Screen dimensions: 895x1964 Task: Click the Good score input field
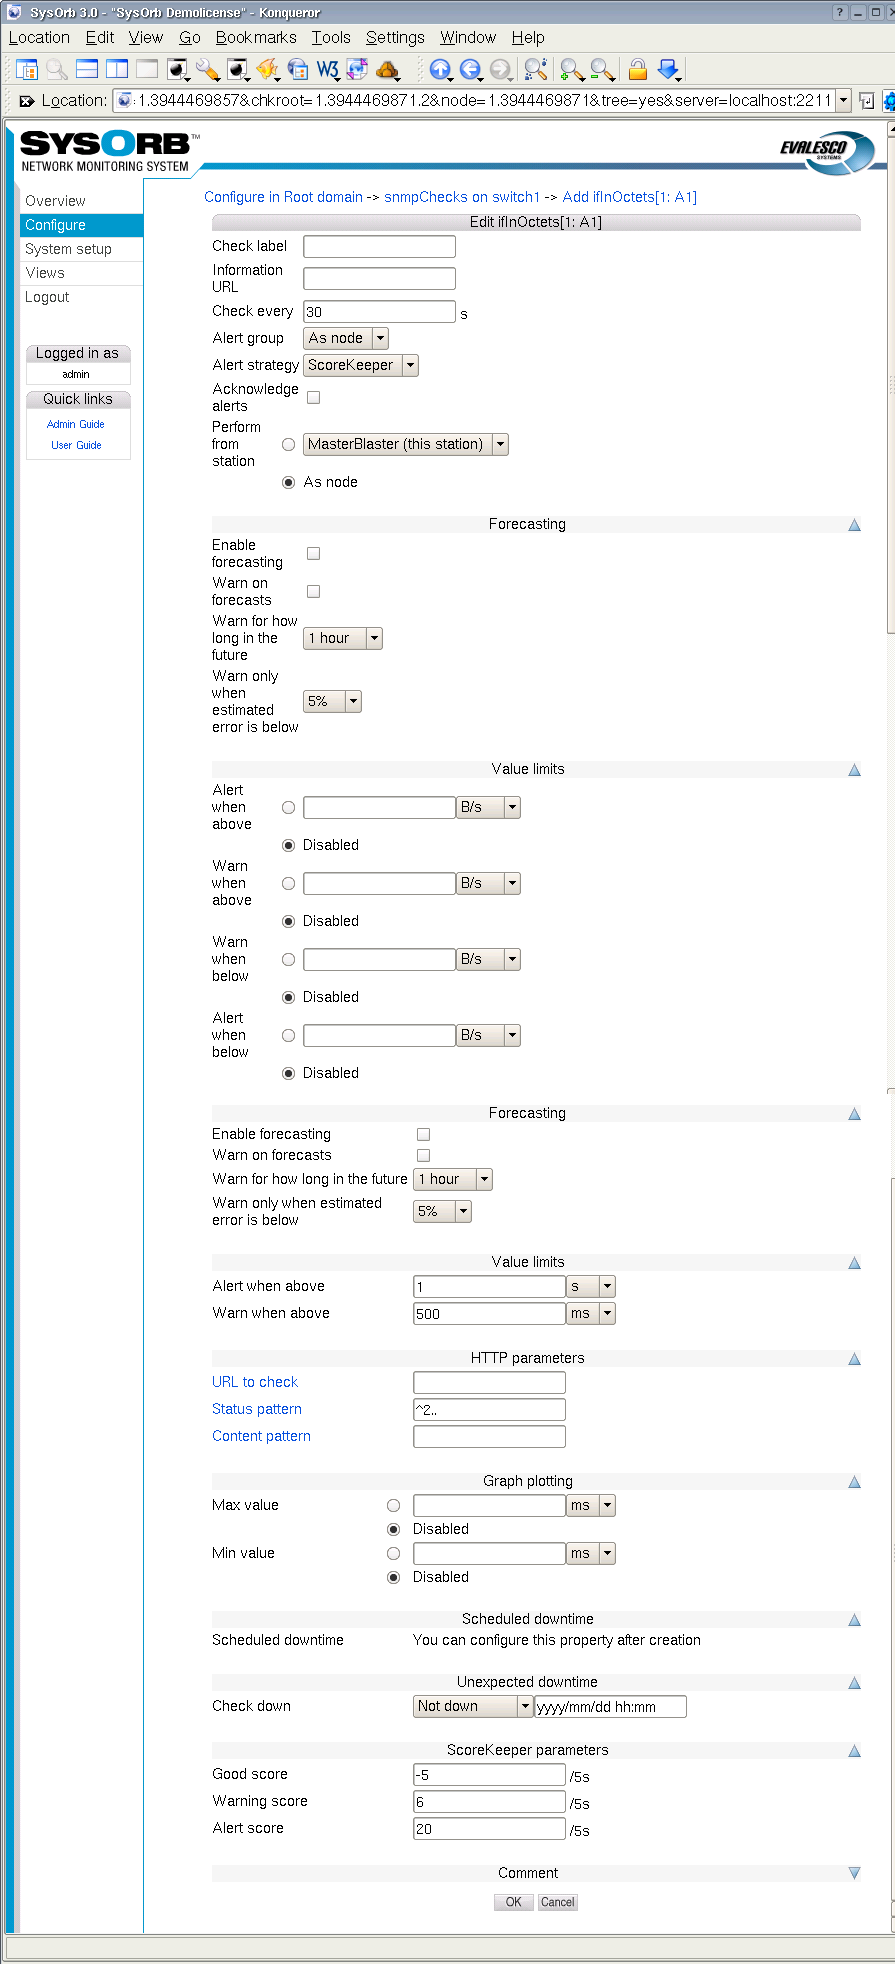pyautogui.click(x=489, y=1775)
